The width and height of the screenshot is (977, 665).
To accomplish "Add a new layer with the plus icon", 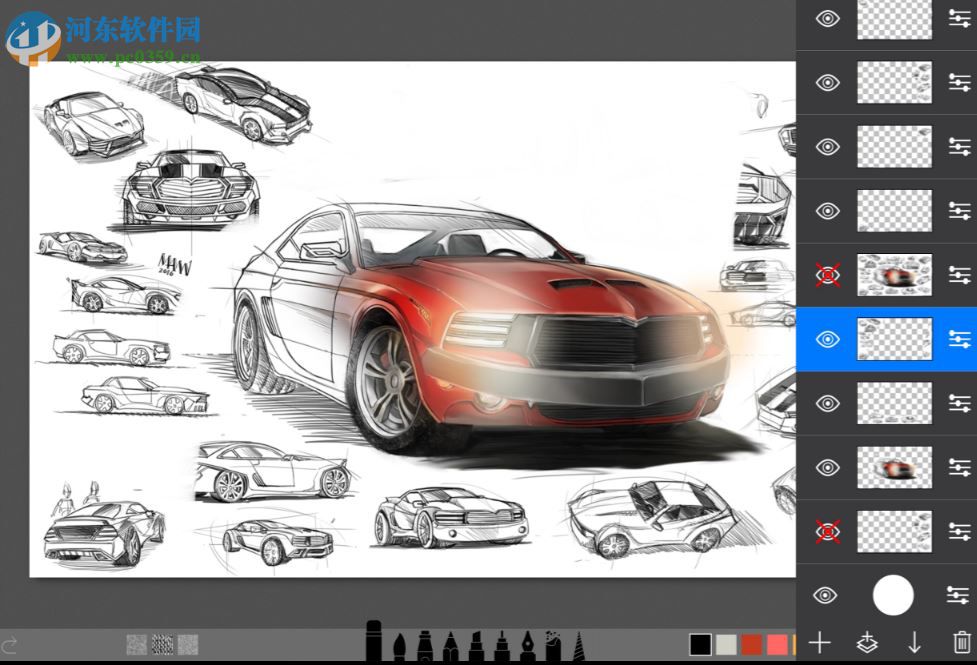I will coord(820,643).
